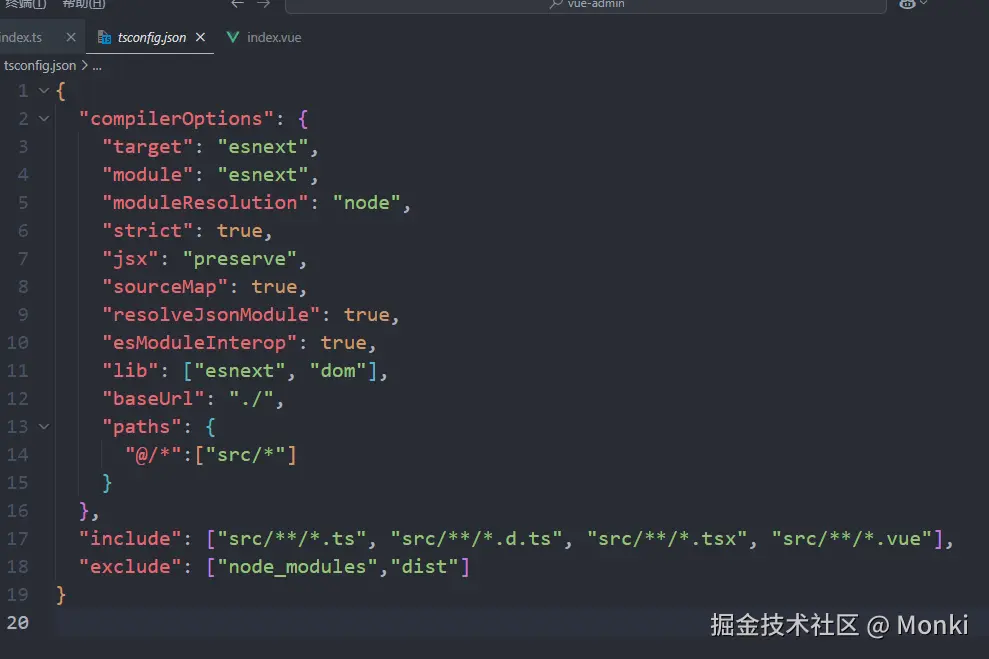The image size is (989, 659).
Task: Collapse the root object fold on line 1
Action: (x=44, y=91)
